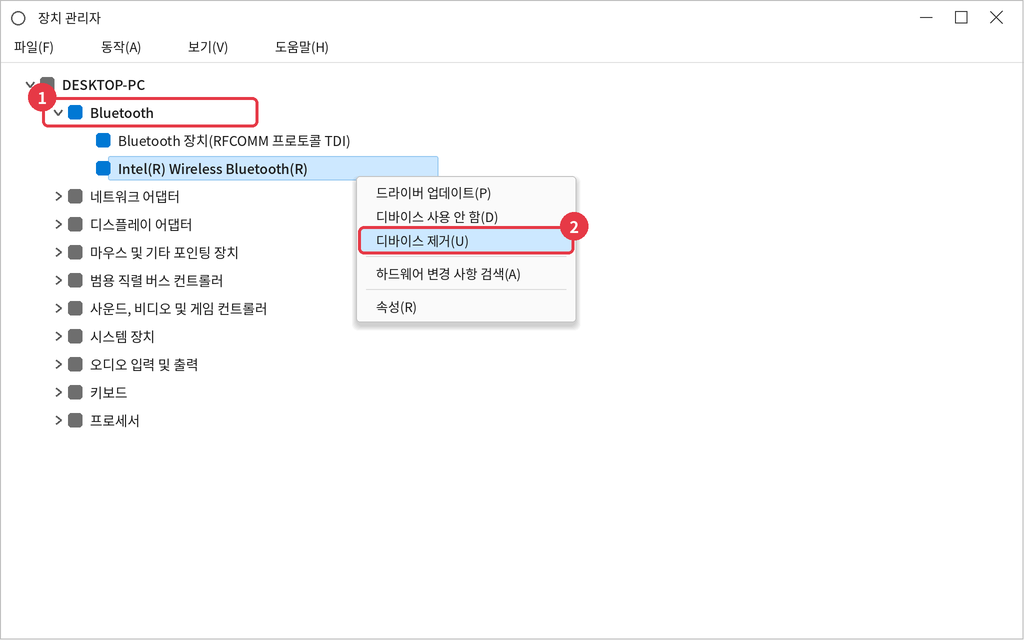Select 범용 직렬 버스 컨트롤러 label
The image size is (1024, 640).
(157, 281)
